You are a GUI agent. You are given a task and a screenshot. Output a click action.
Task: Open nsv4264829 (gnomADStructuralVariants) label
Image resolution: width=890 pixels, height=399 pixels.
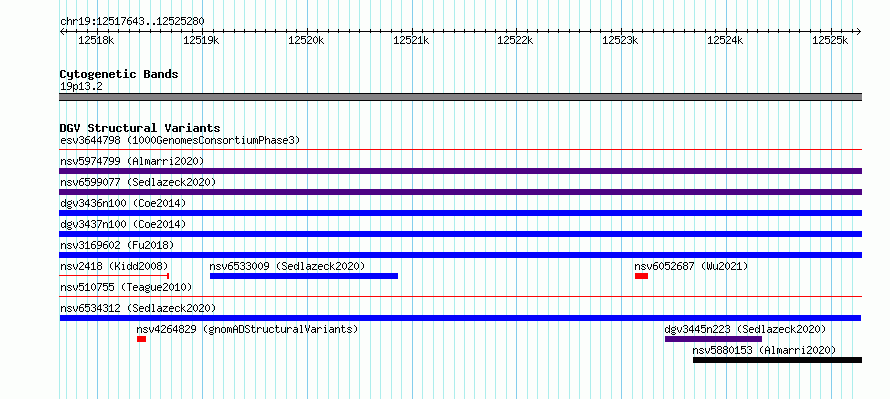(247, 329)
